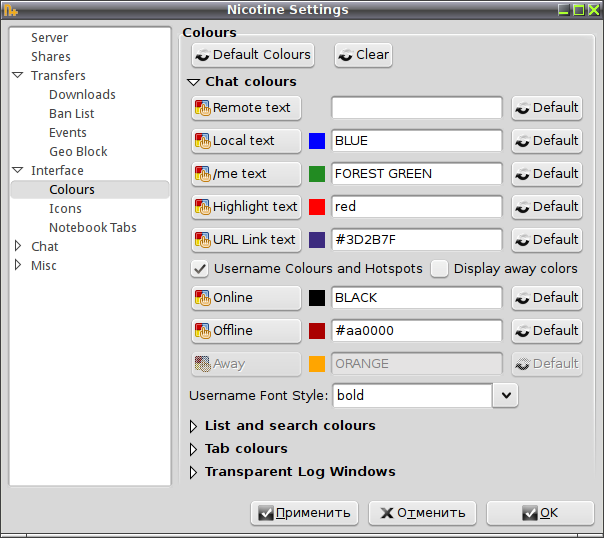
Task: Open Notebook Tabs settings page
Action: pyautogui.click(x=92, y=227)
